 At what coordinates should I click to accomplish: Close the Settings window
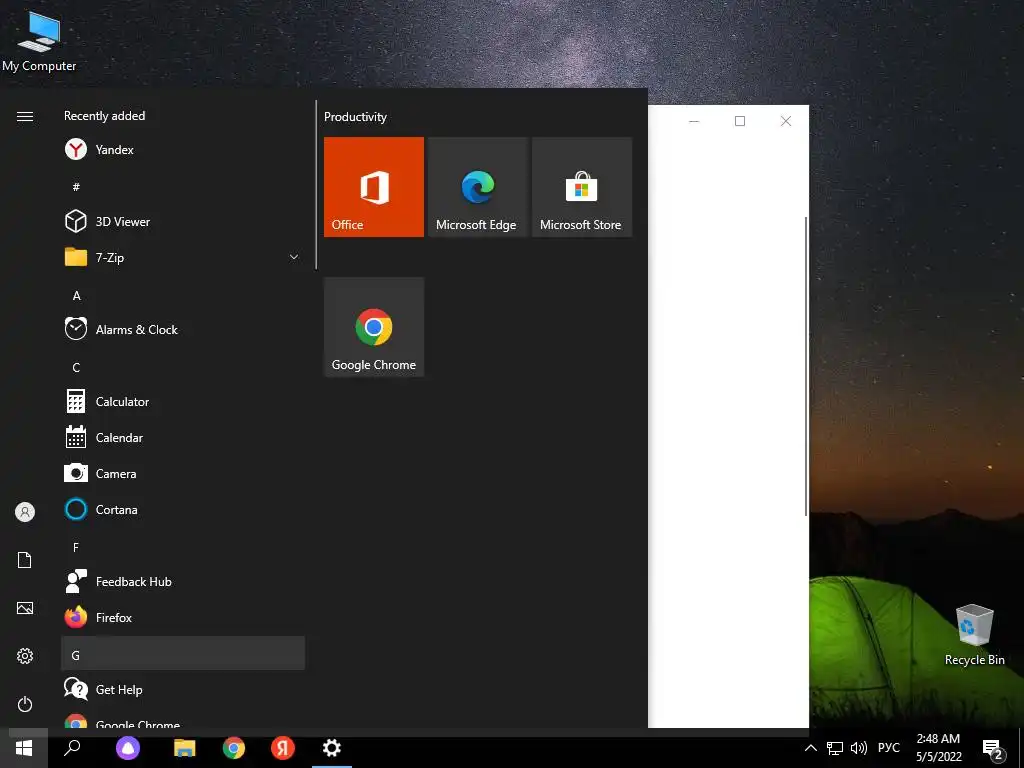(x=786, y=121)
